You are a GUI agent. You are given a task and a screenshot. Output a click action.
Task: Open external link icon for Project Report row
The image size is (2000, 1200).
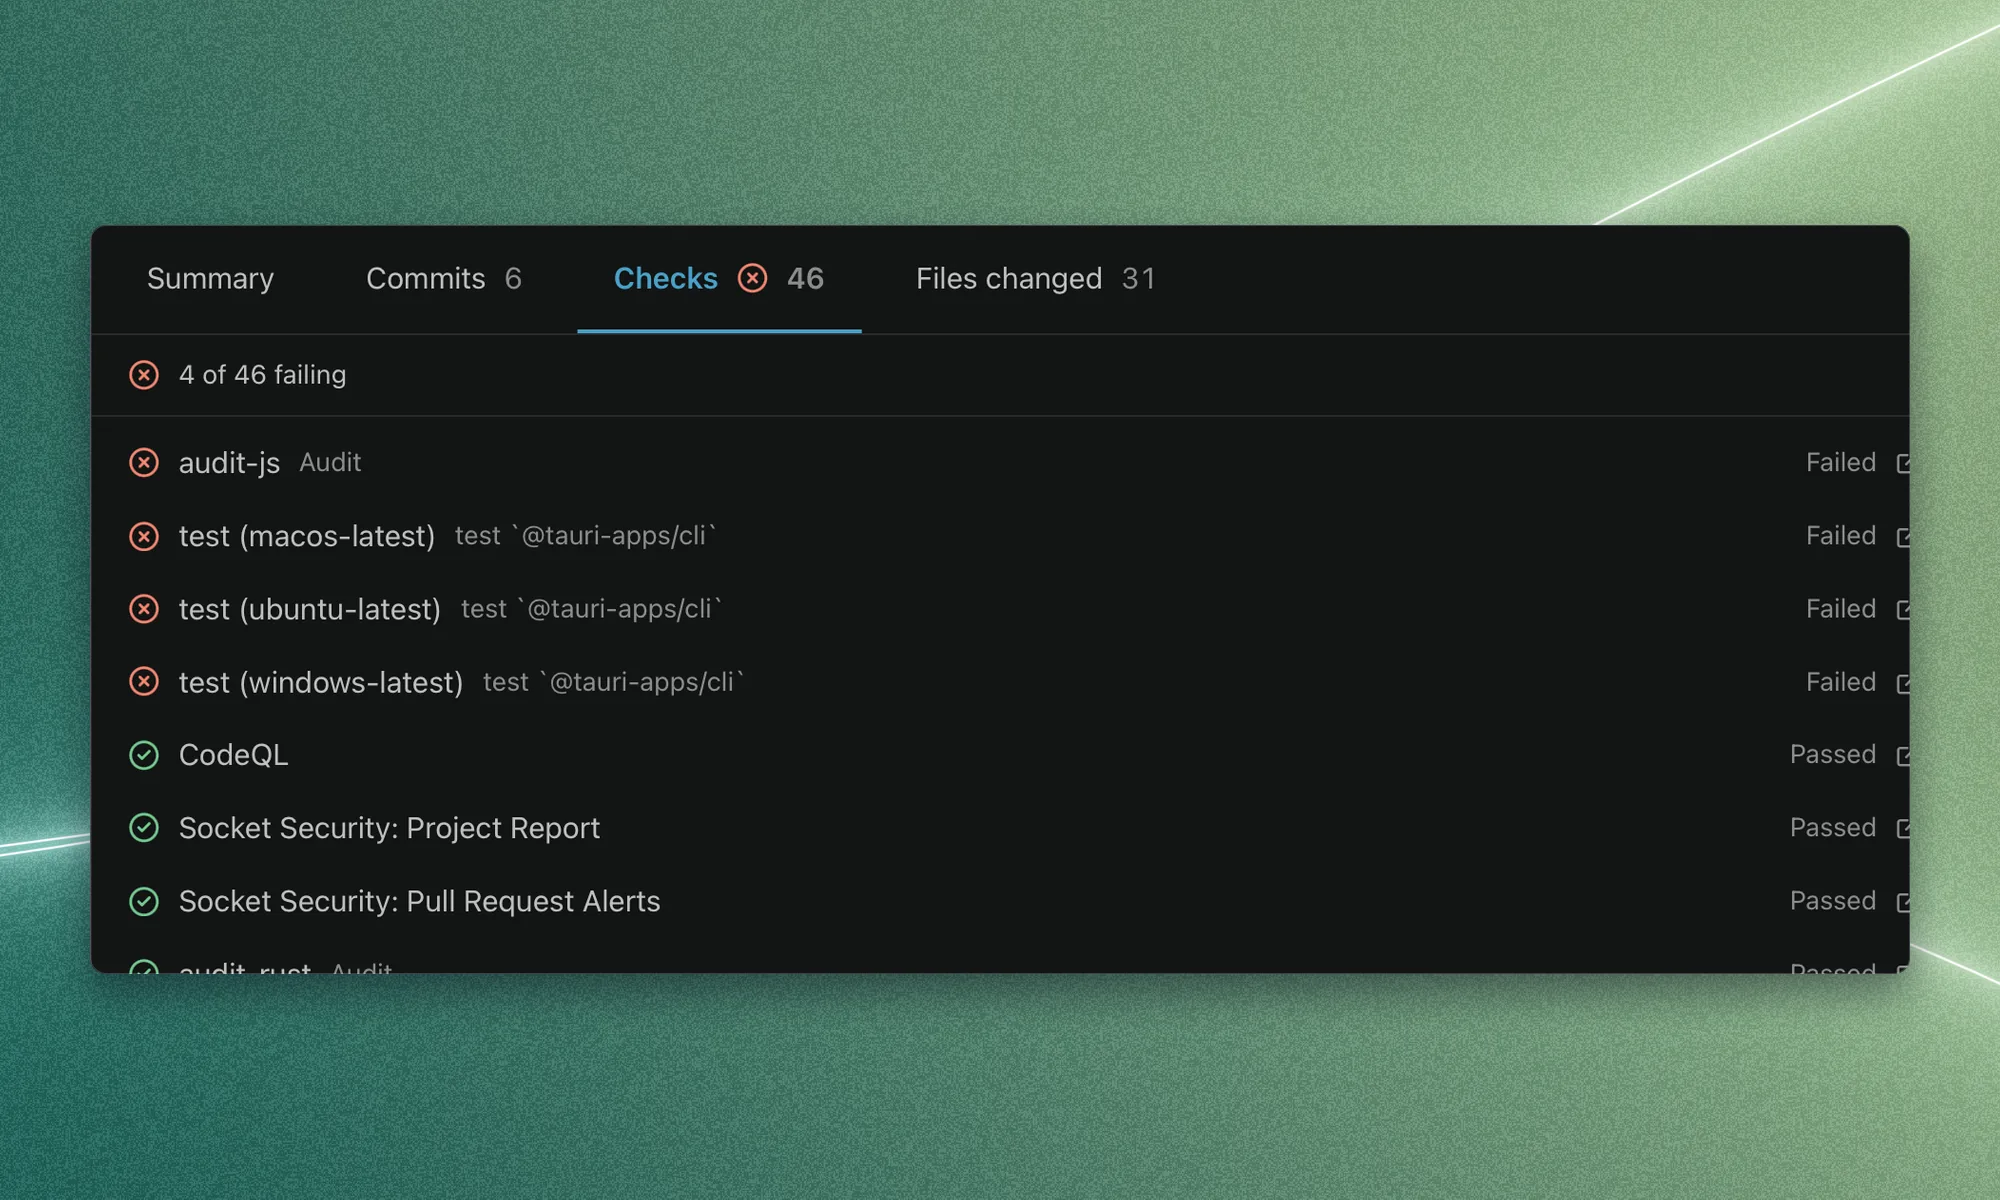click(1903, 829)
